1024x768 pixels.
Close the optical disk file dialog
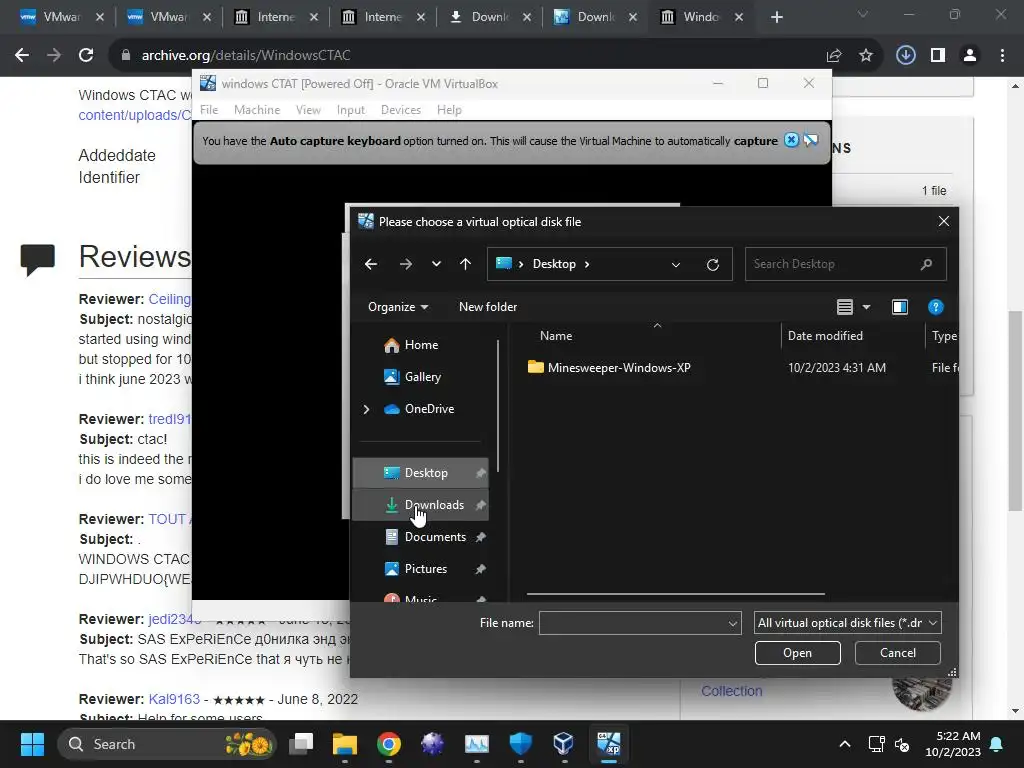(x=943, y=221)
